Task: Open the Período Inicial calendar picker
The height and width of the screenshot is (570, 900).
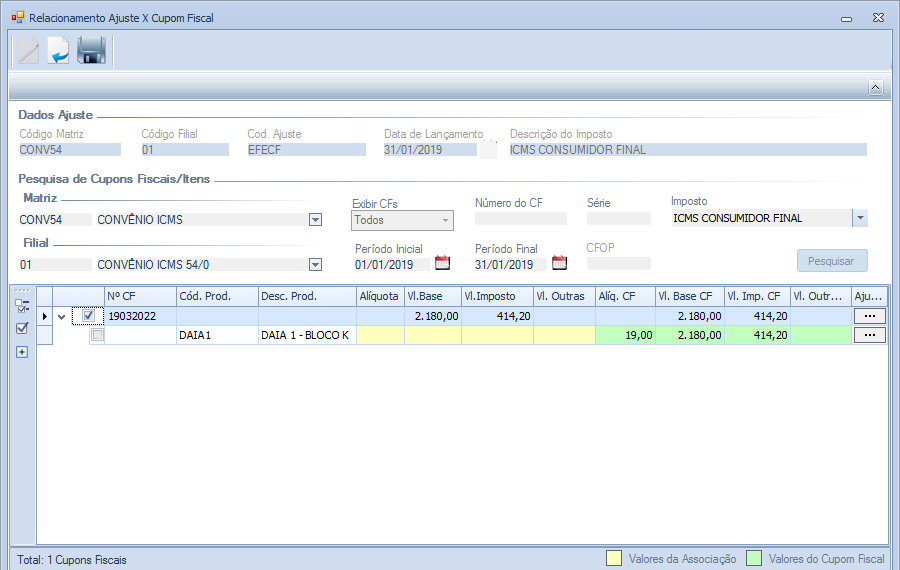Action: [443, 264]
